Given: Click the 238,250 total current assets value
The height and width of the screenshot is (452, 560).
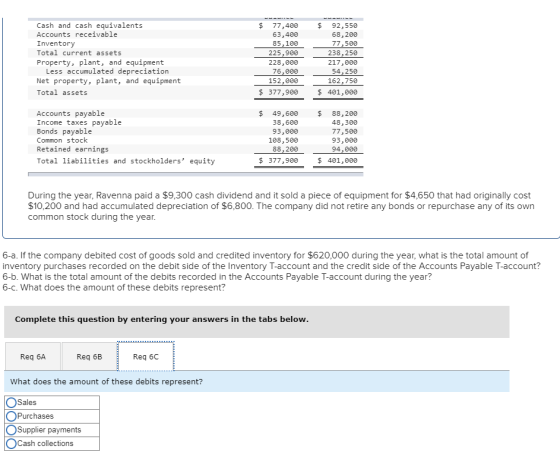Looking at the screenshot, I should click(x=342, y=53).
